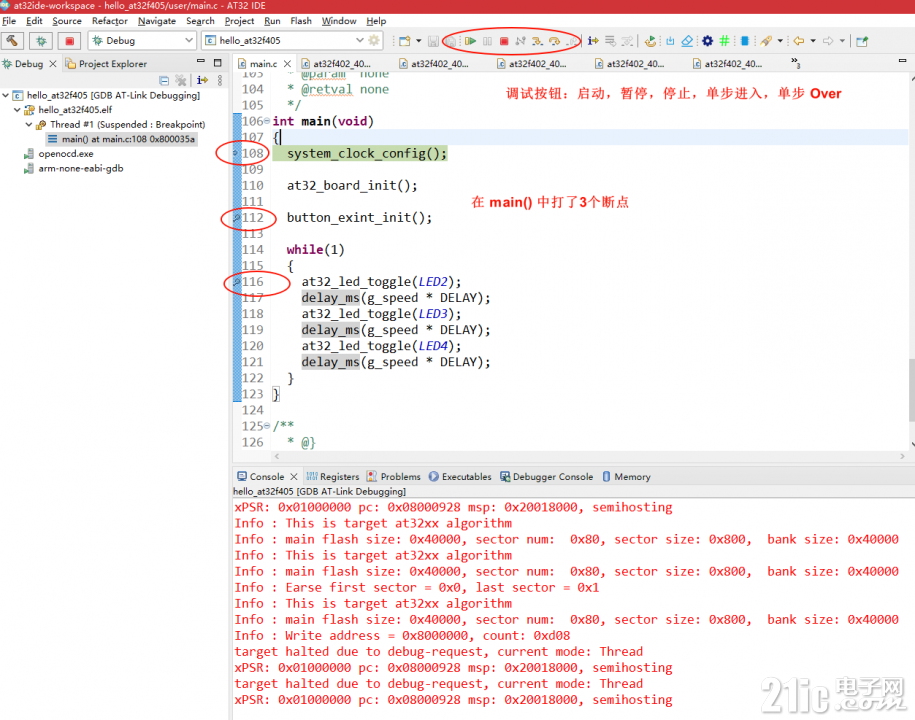Collapse all in the Debug view toolbar

164,81
